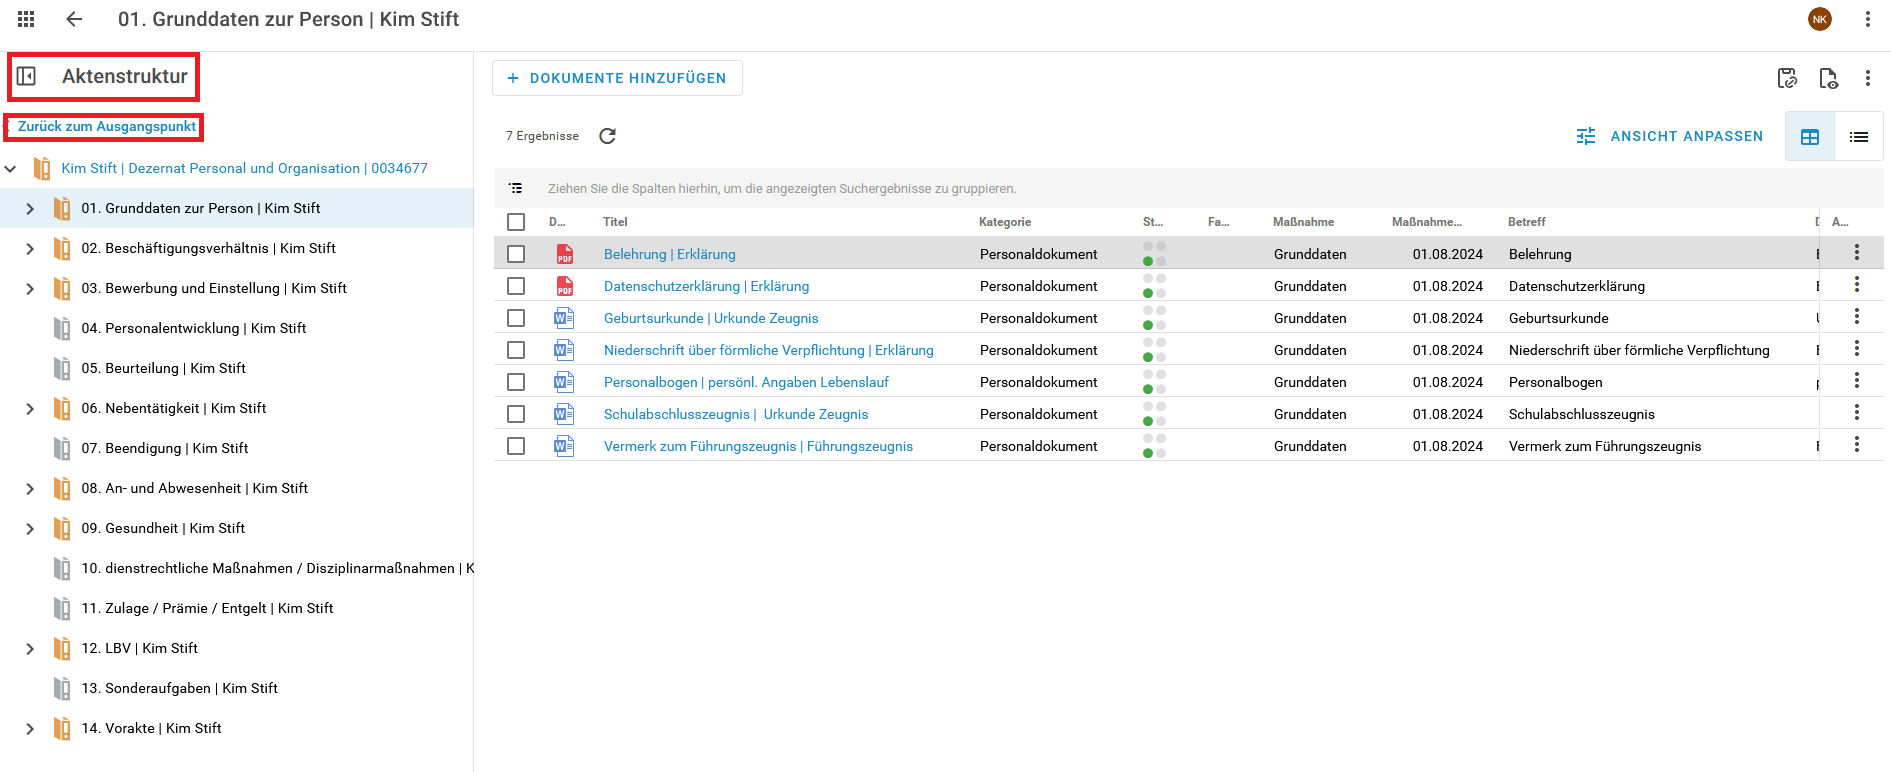Image resolution: width=1891 pixels, height=772 pixels.
Task: Open row options for Belehrung document
Action: [1856, 253]
